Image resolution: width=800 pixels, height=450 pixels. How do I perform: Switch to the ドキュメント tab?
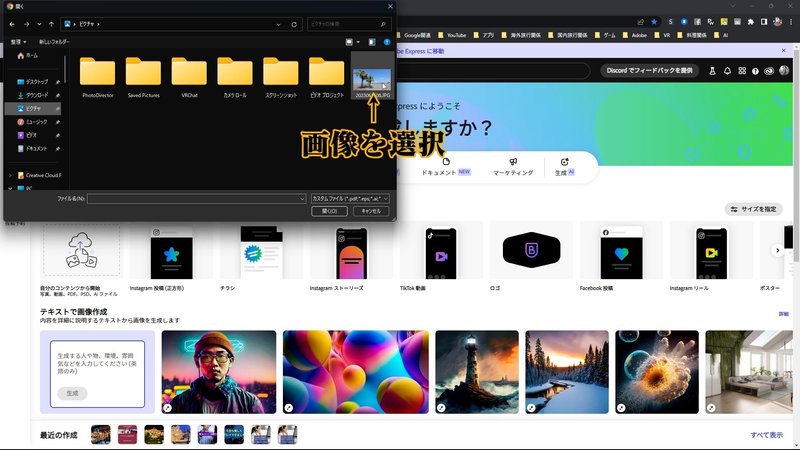coord(446,167)
